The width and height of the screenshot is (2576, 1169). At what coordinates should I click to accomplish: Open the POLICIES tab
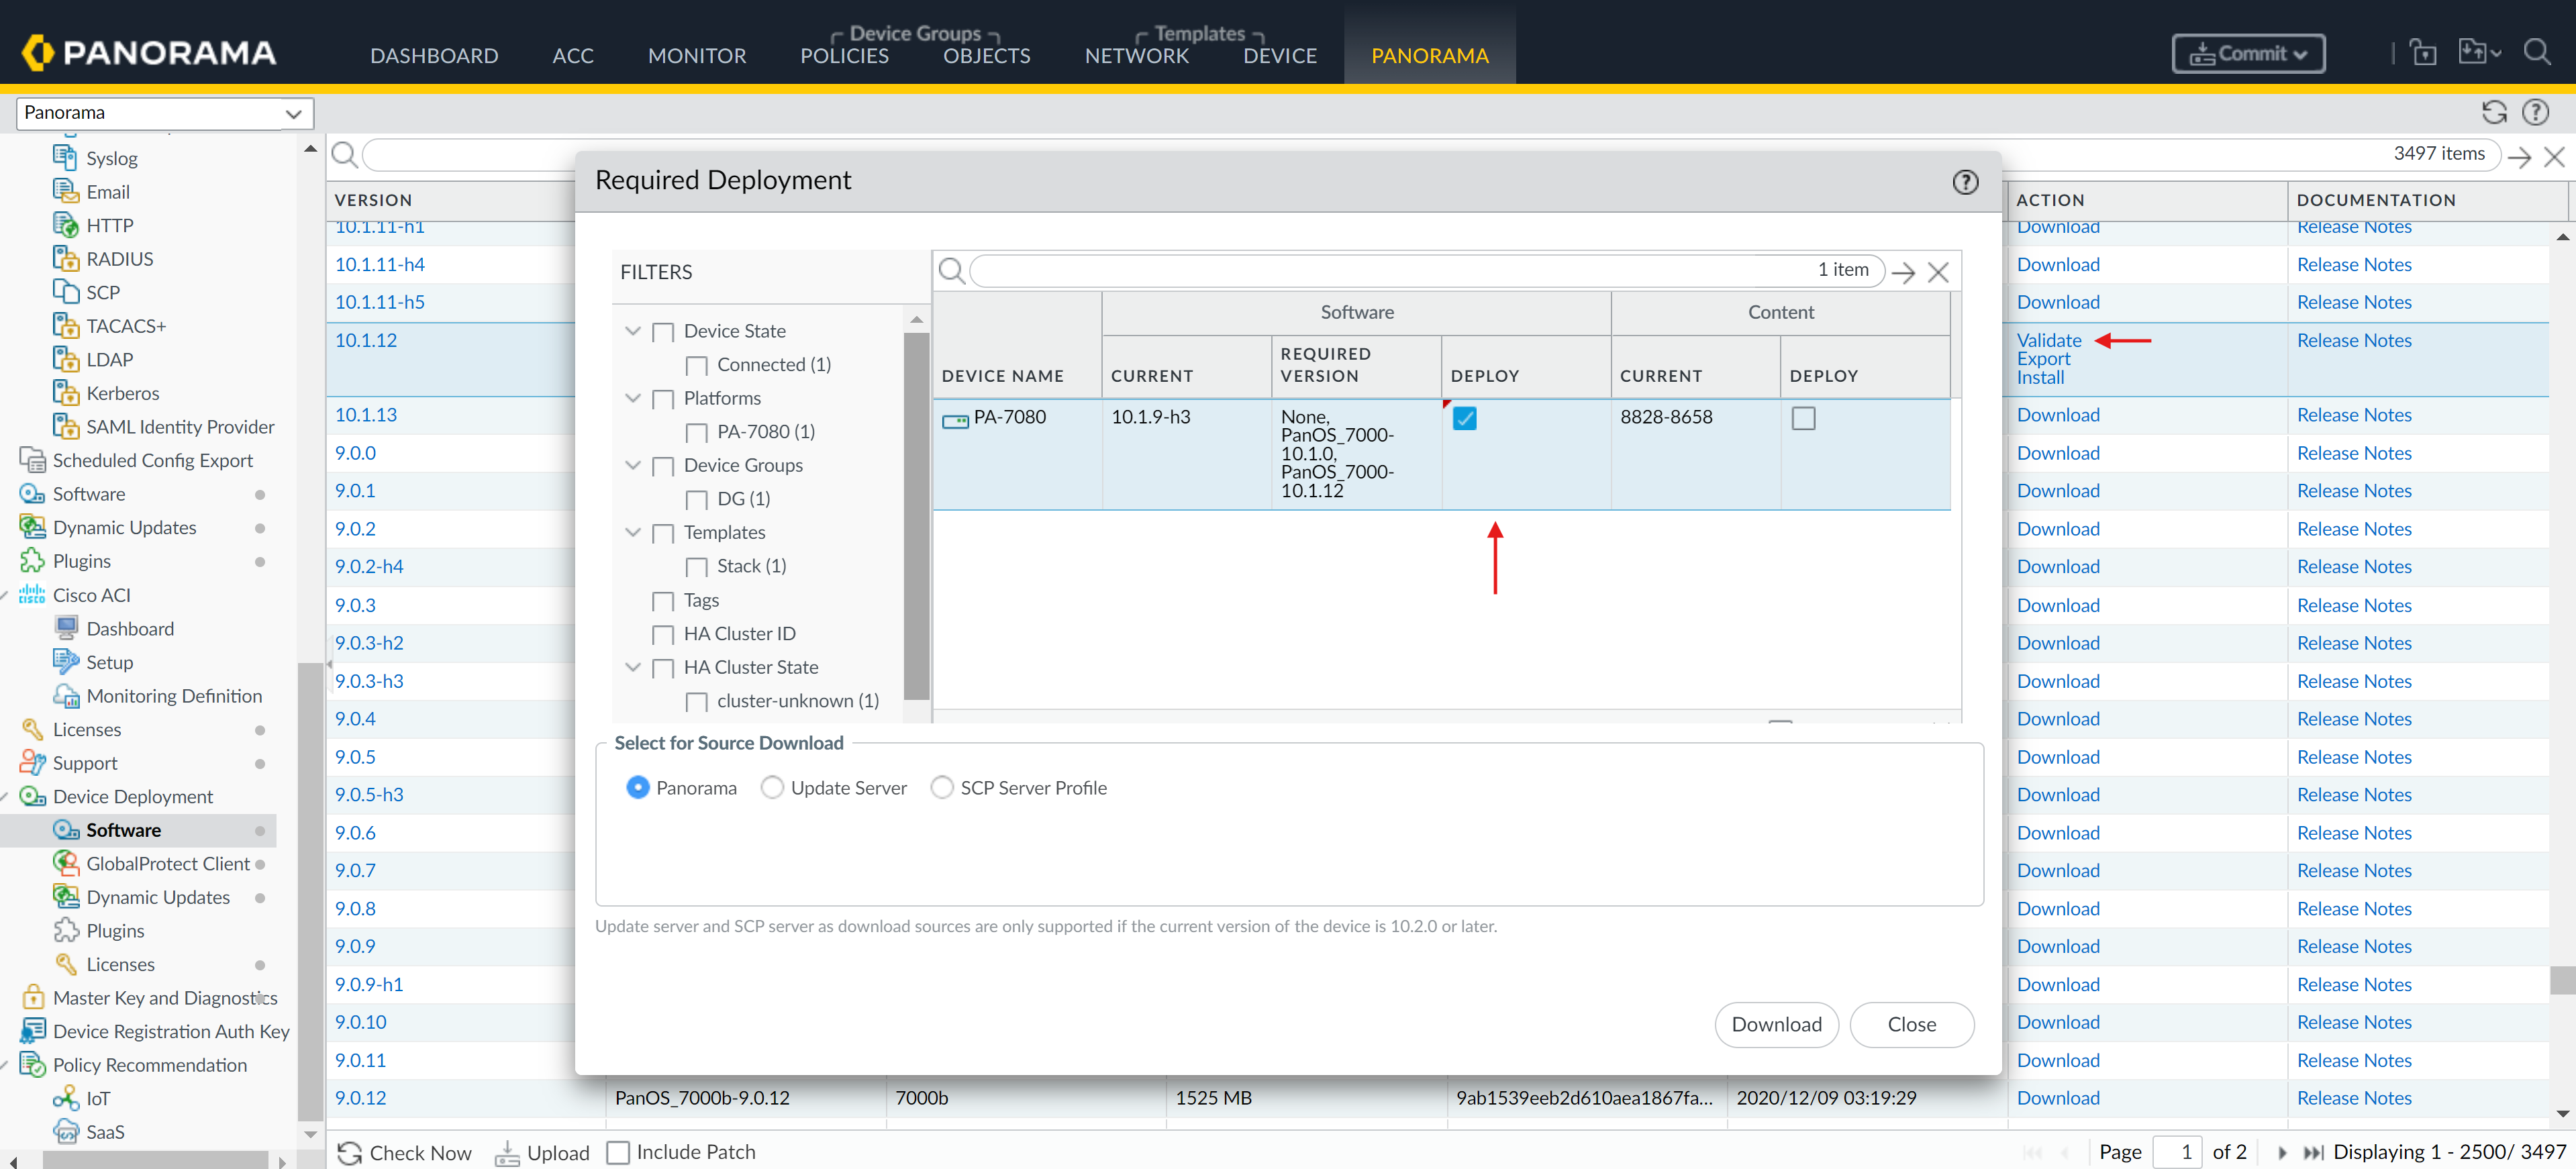click(844, 56)
